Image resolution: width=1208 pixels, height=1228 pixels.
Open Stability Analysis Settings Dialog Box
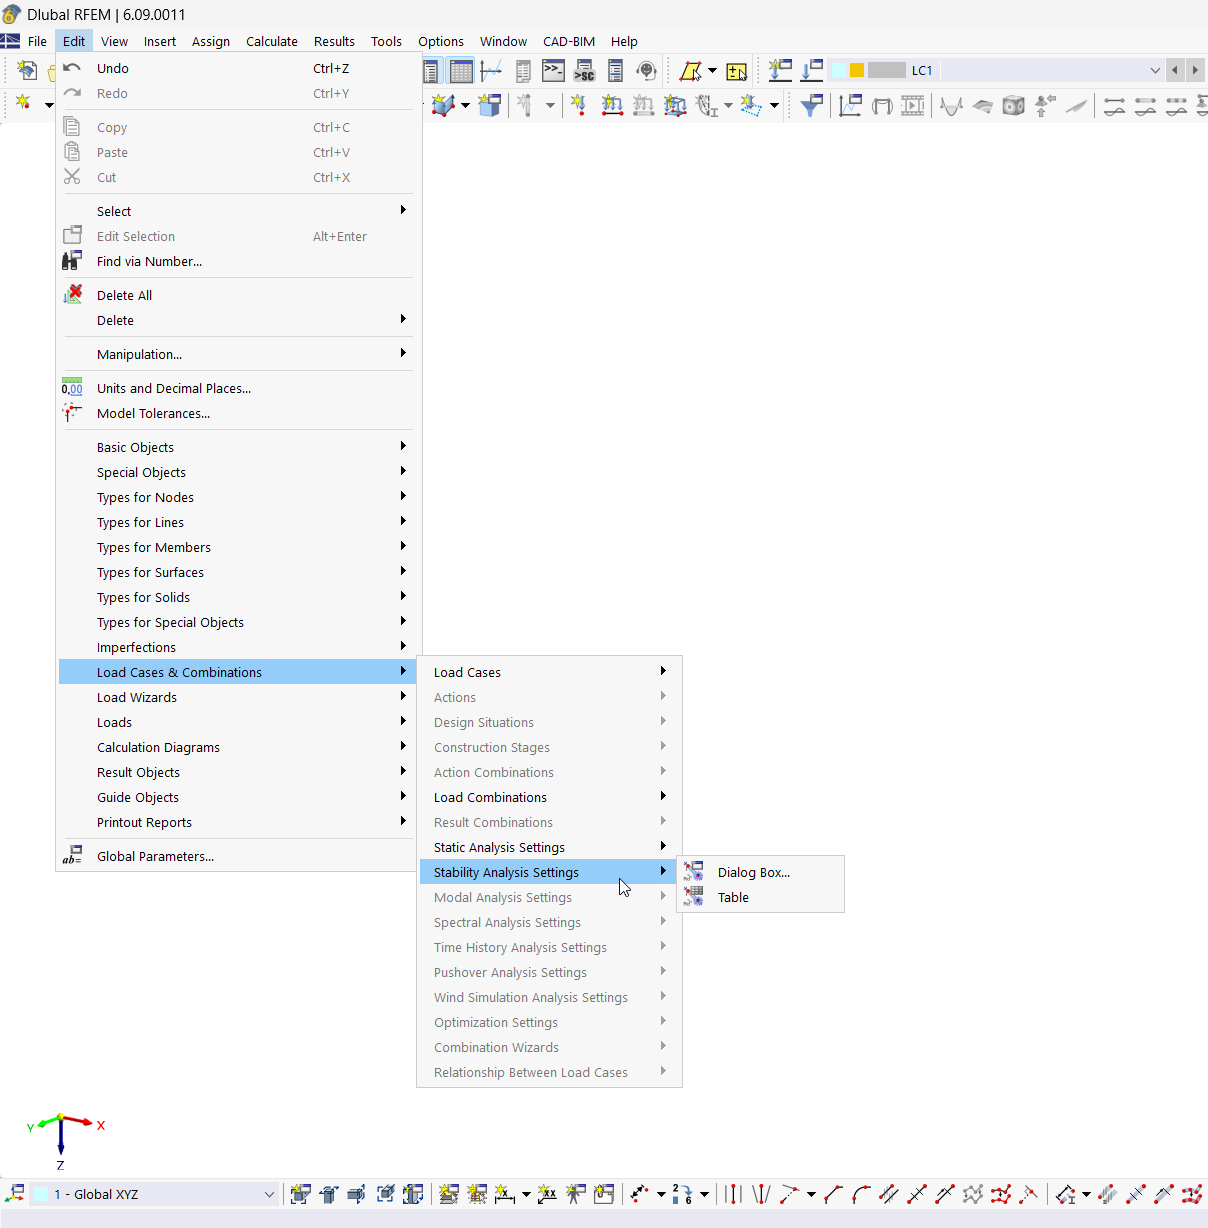(x=761, y=872)
